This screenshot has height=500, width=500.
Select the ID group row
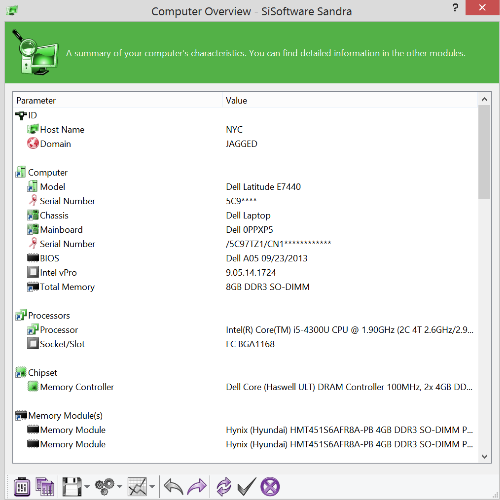[x=245, y=115]
